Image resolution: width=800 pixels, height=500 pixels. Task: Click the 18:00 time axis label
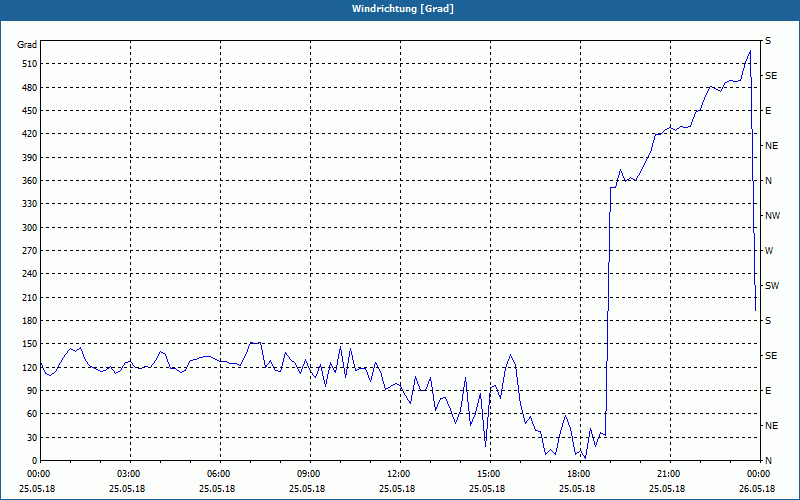point(577,473)
